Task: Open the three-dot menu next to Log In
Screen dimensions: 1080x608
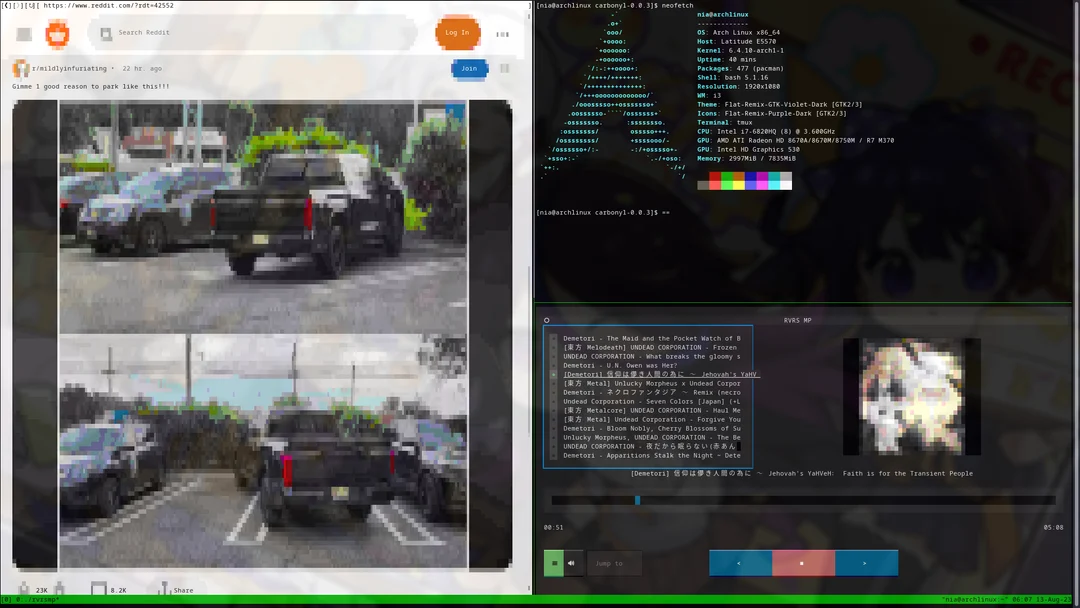Action: click(504, 33)
